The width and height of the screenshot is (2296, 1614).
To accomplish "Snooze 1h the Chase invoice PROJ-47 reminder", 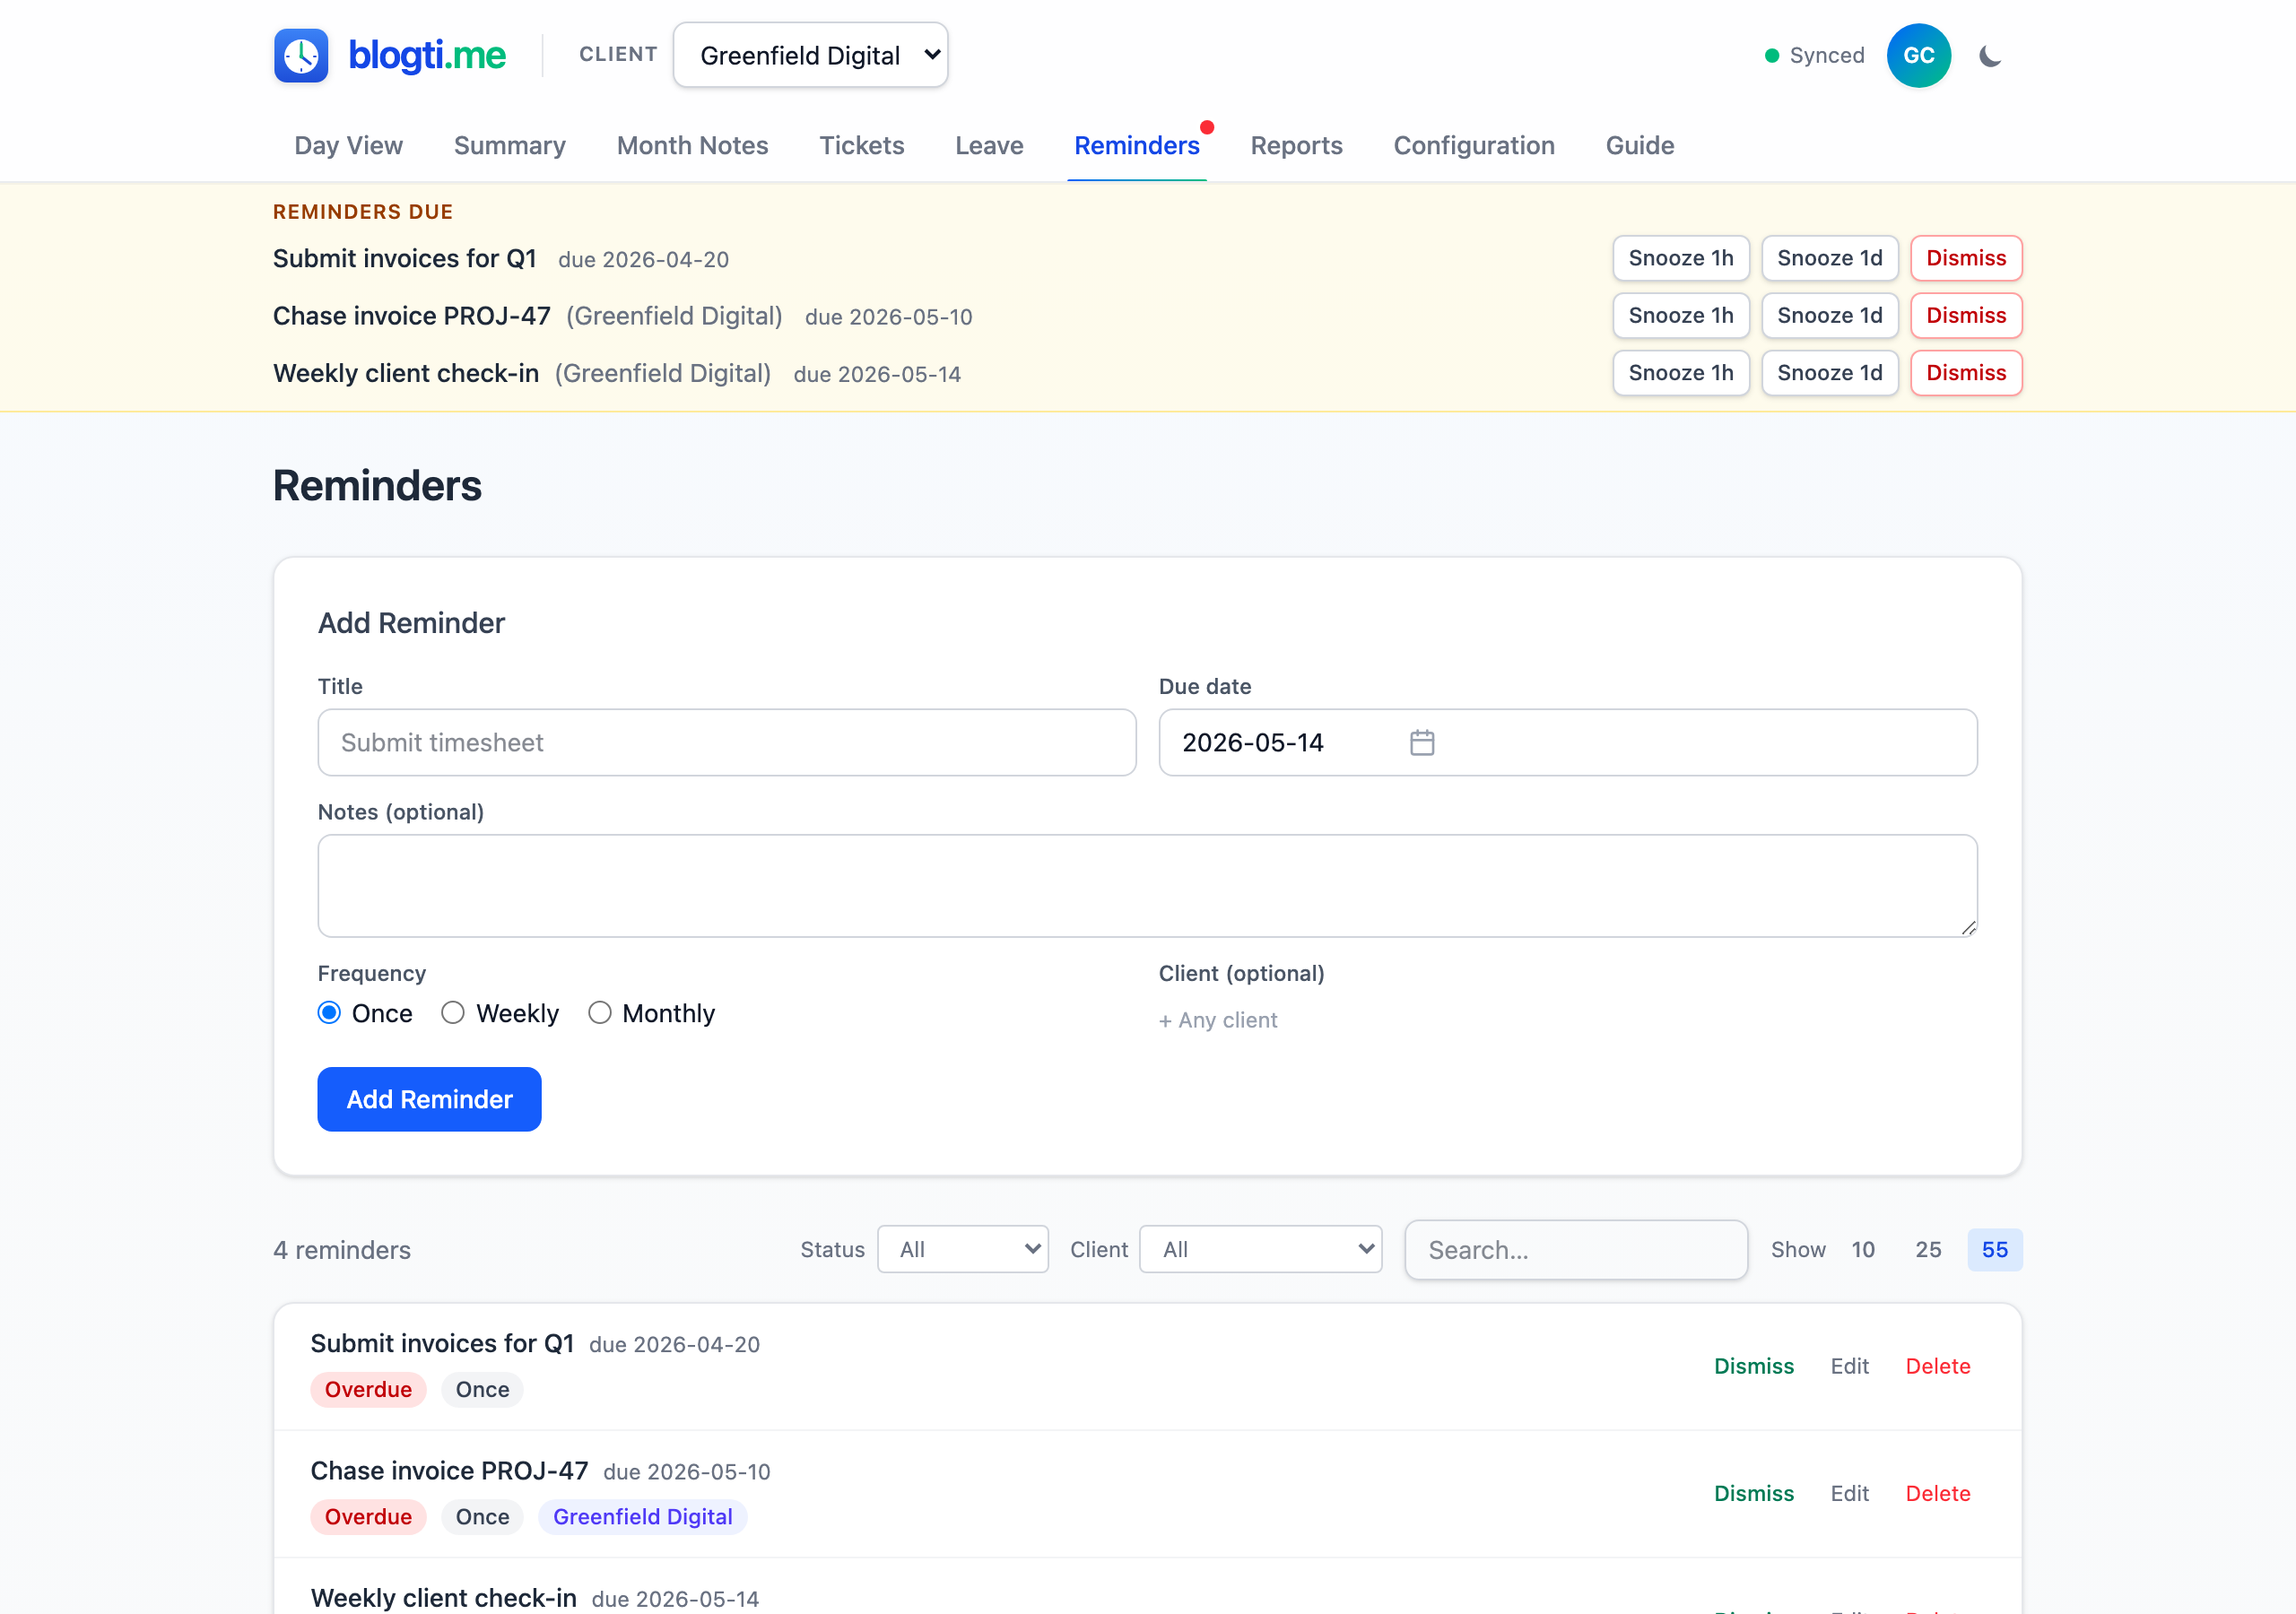I will [x=1681, y=316].
